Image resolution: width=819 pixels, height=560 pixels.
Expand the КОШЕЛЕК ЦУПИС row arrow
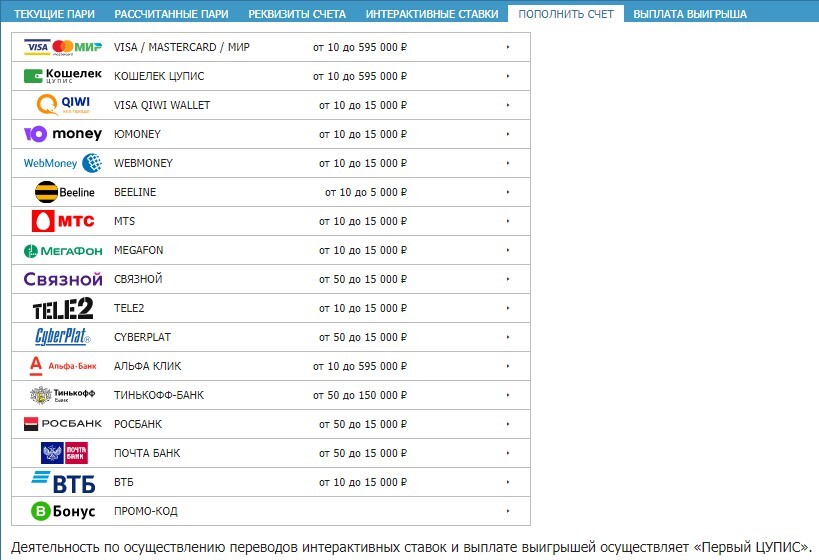(508, 76)
